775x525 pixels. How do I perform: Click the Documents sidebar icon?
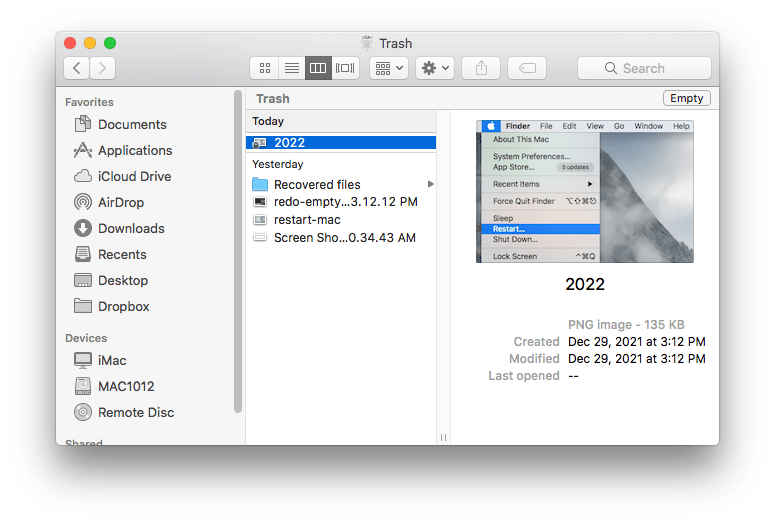(x=83, y=124)
